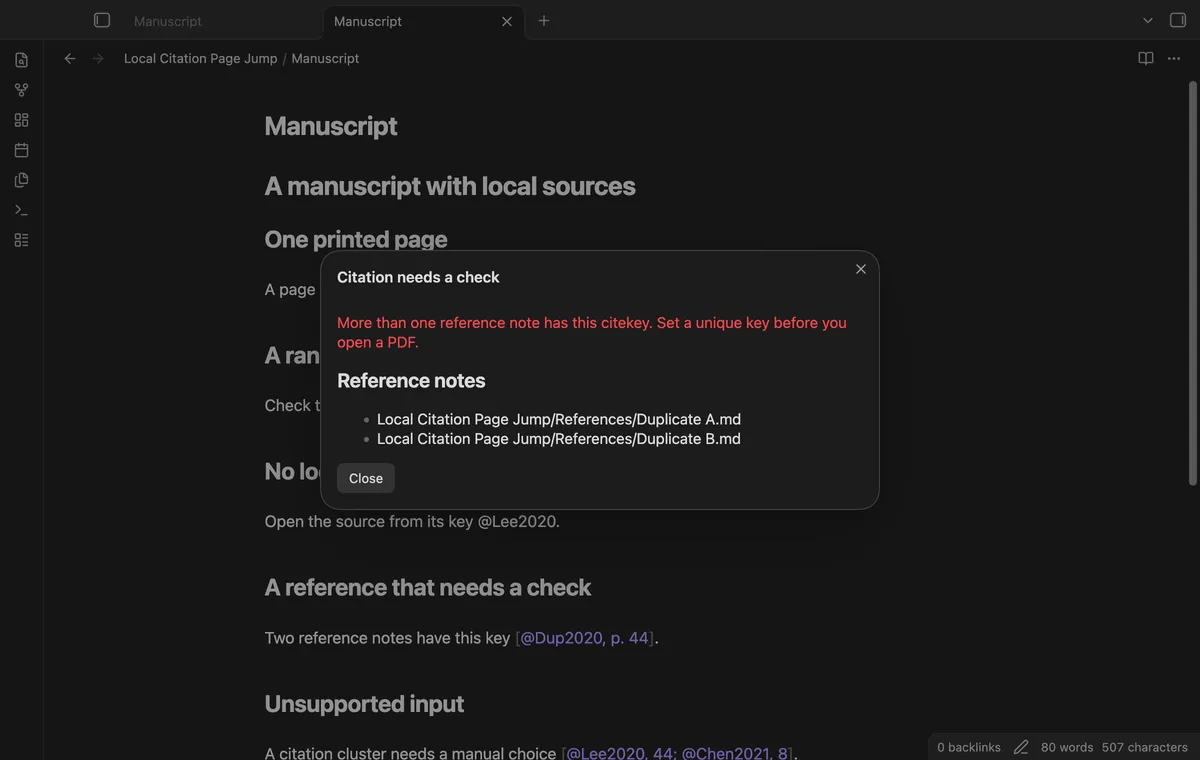Open the @Chen2021, 8 citation link
1200x760 pixels.
coord(735,753)
